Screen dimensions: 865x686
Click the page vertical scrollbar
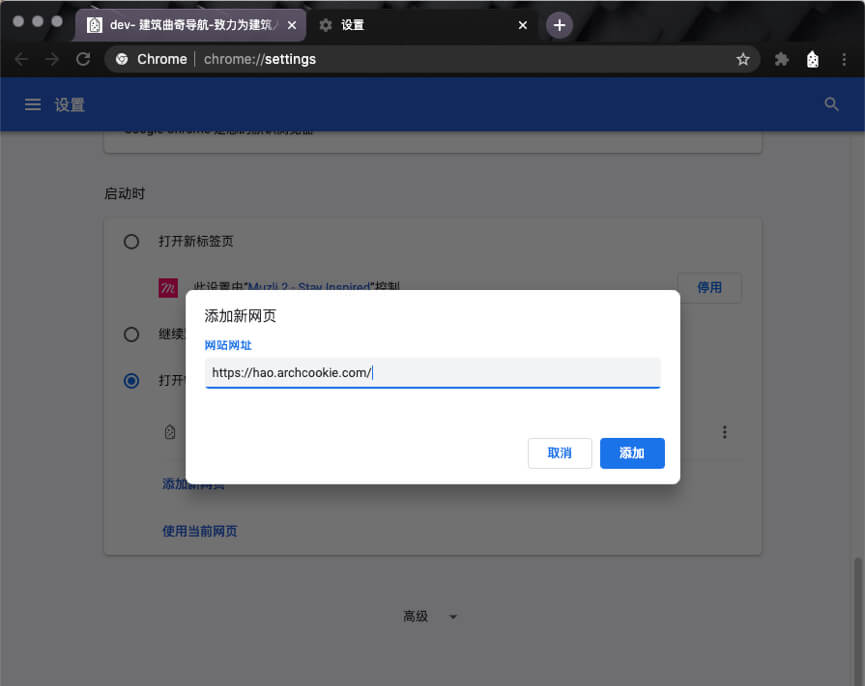[x=858, y=620]
